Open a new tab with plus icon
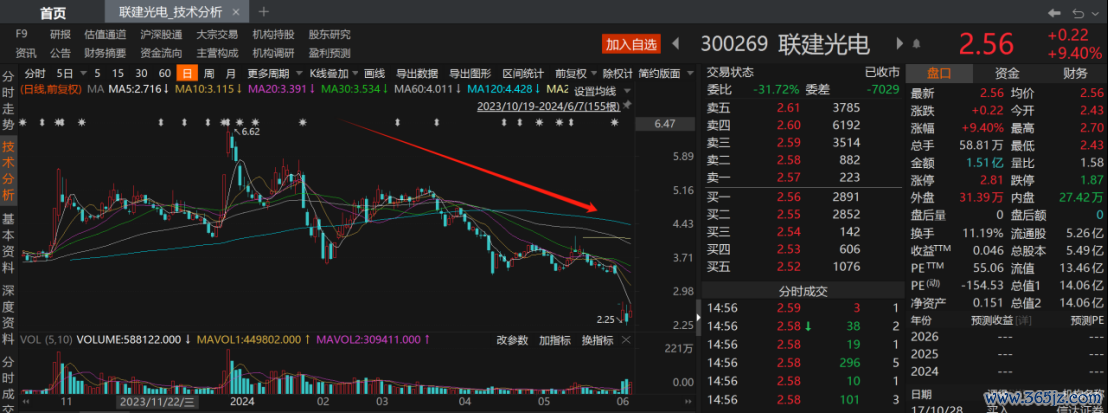 pyautogui.click(x=264, y=12)
